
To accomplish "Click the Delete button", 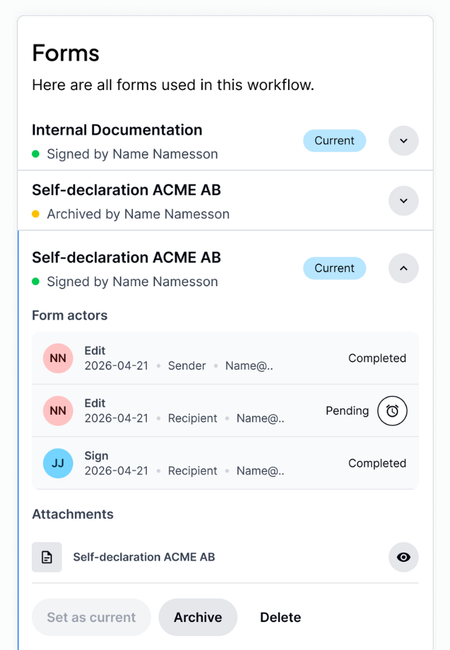I will [281, 617].
